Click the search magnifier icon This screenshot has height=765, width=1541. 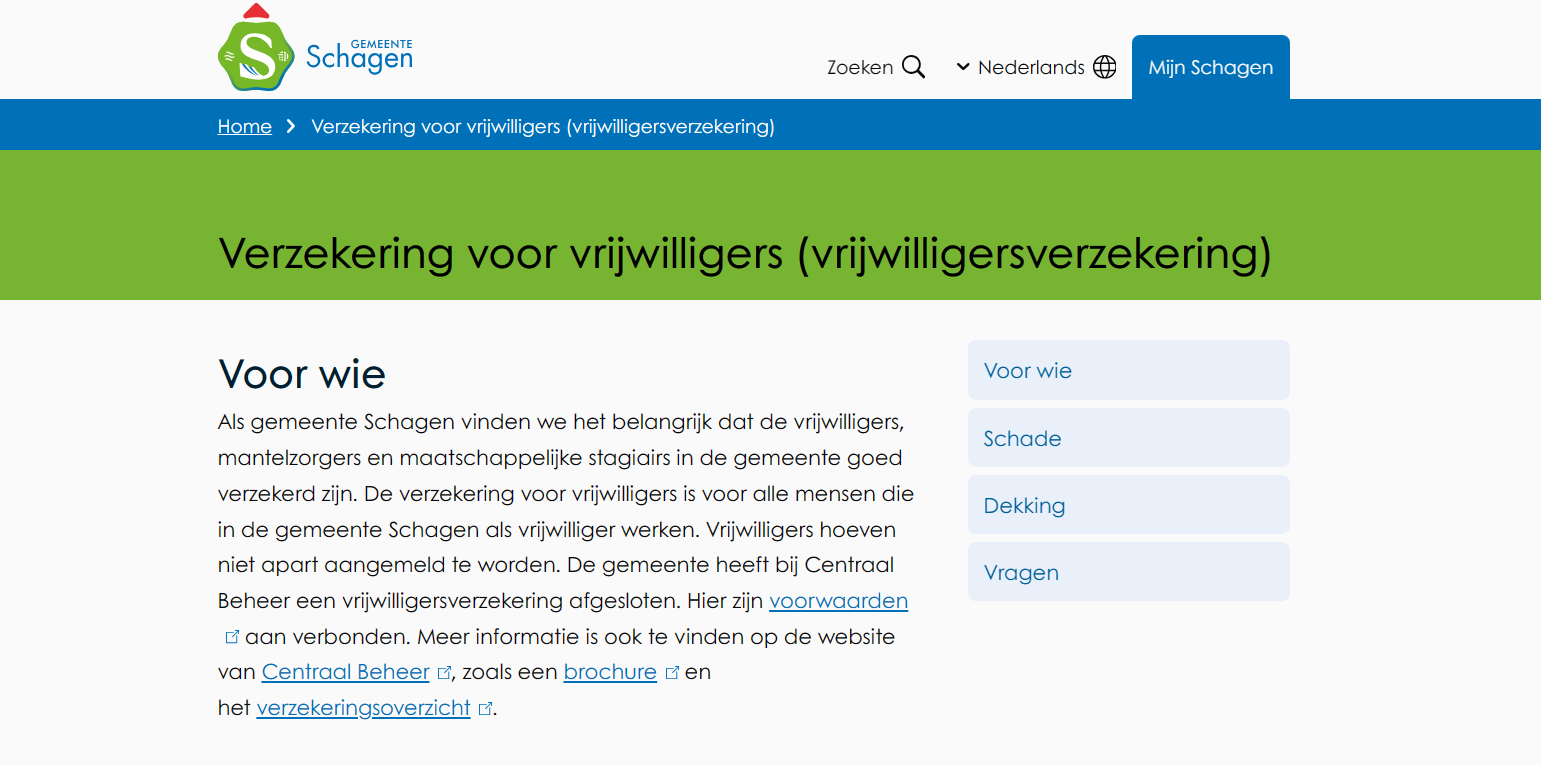(x=913, y=66)
